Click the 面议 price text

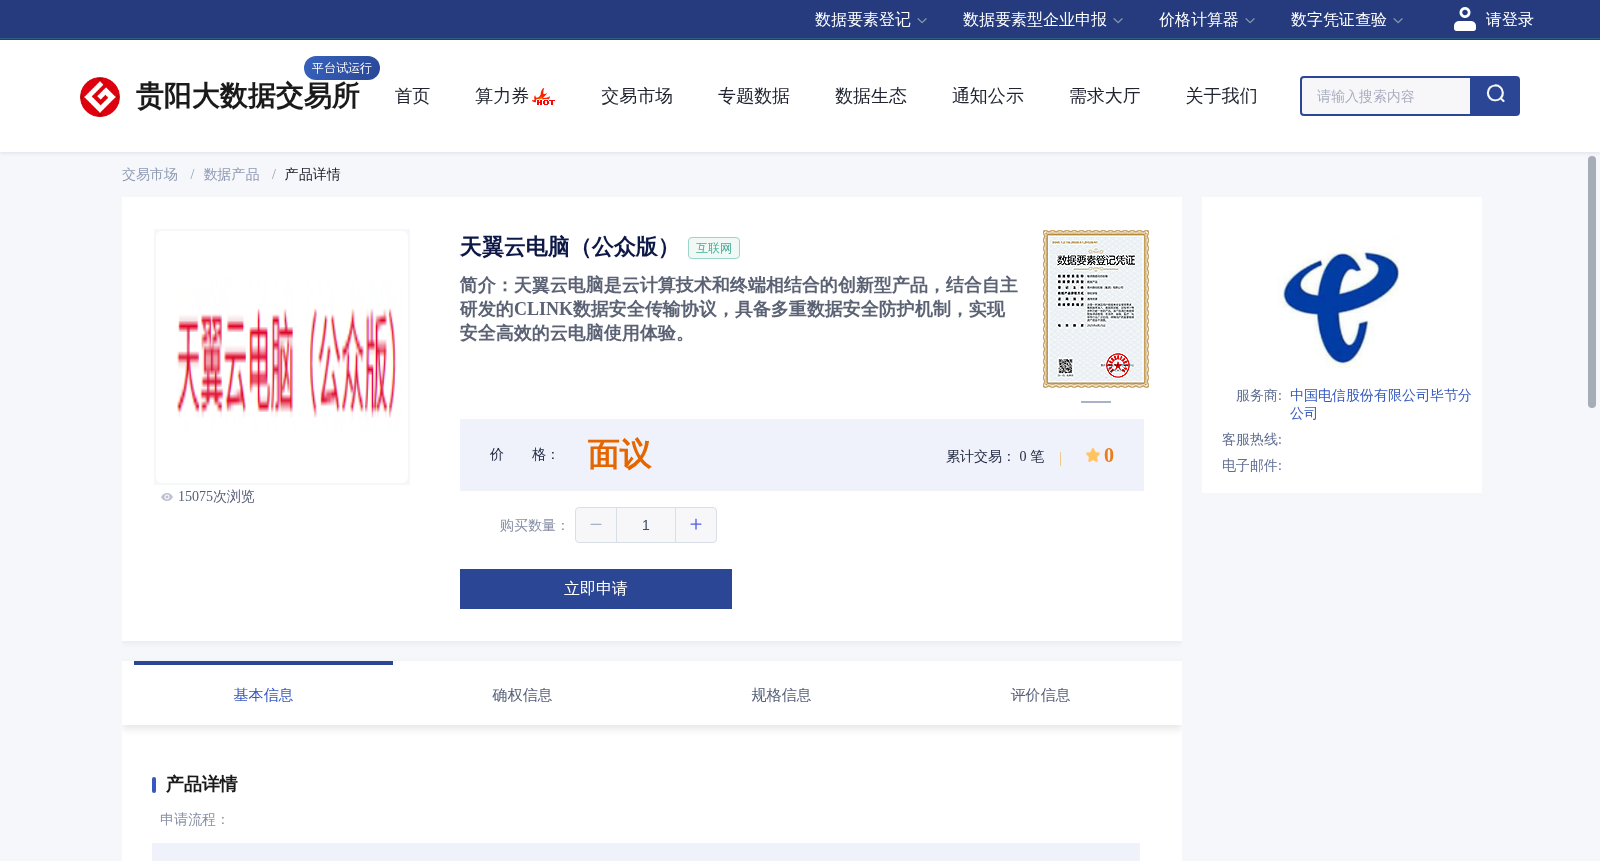pyautogui.click(x=619, y=455)
